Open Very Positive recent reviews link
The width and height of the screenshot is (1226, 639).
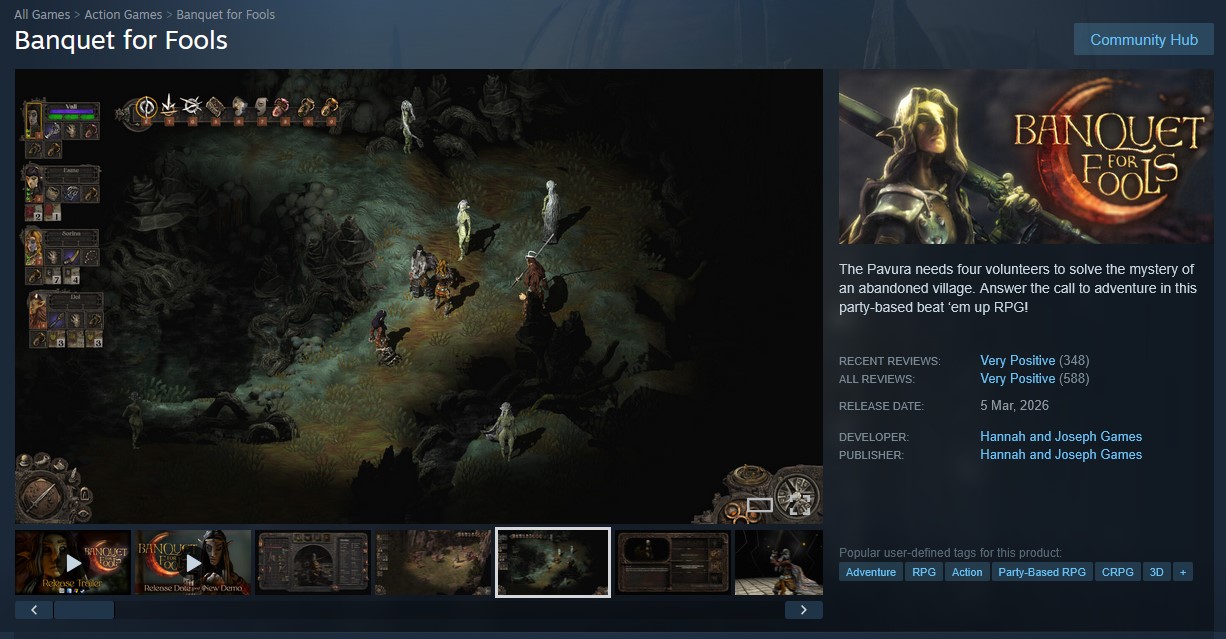pos(1017,360)
